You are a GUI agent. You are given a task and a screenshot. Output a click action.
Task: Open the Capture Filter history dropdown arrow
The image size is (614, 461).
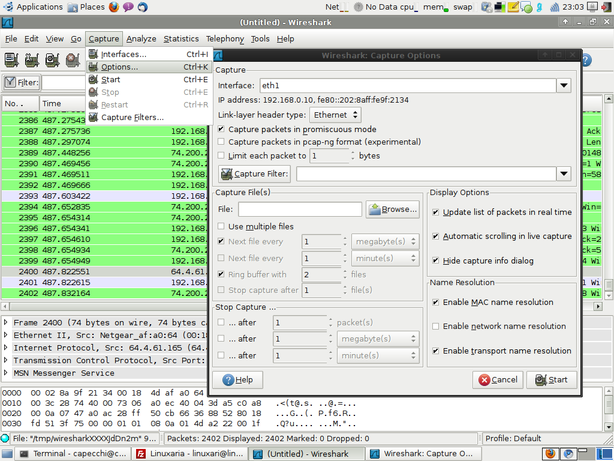[x=564, y=174]
